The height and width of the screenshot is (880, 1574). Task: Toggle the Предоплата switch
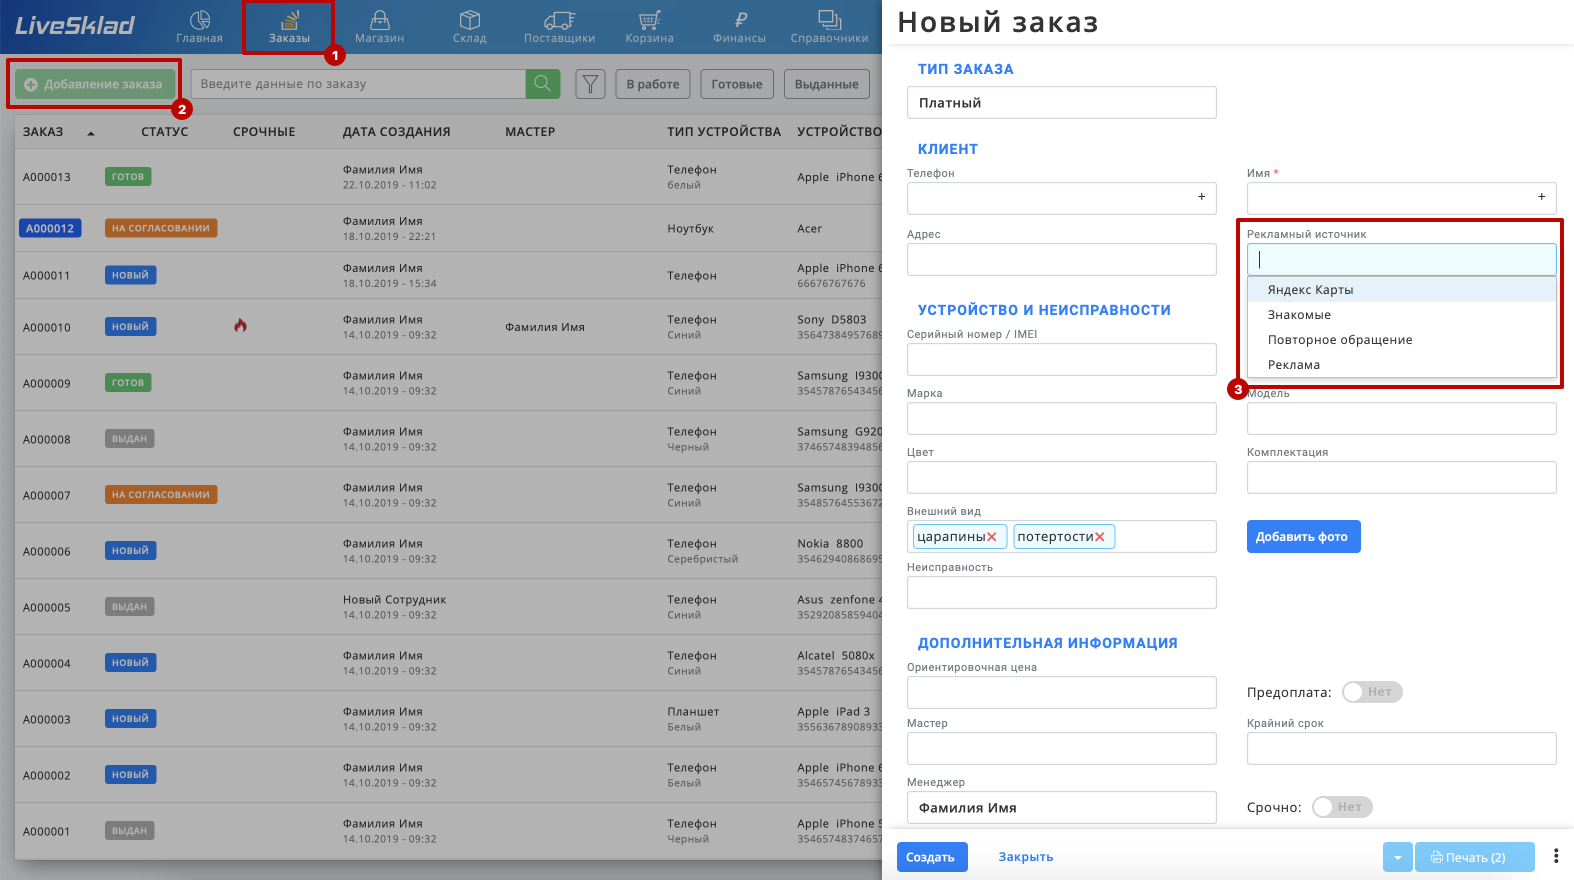[1372, 692]
